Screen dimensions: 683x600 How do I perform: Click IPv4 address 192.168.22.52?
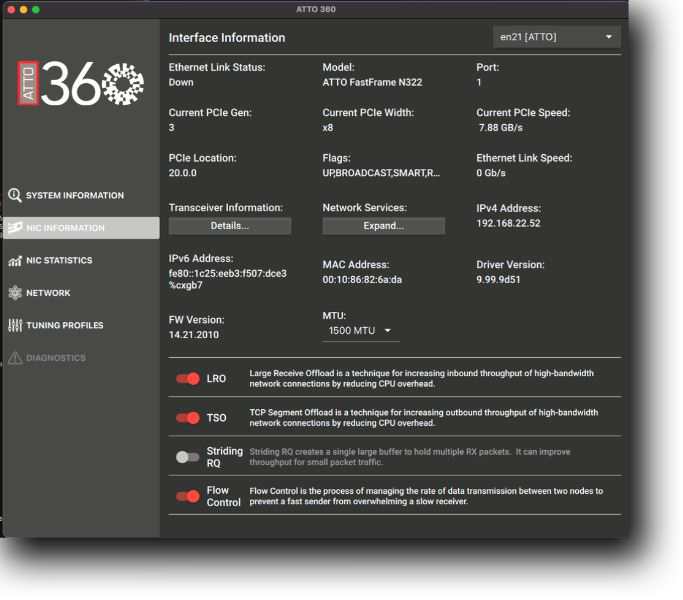(508, 223)
